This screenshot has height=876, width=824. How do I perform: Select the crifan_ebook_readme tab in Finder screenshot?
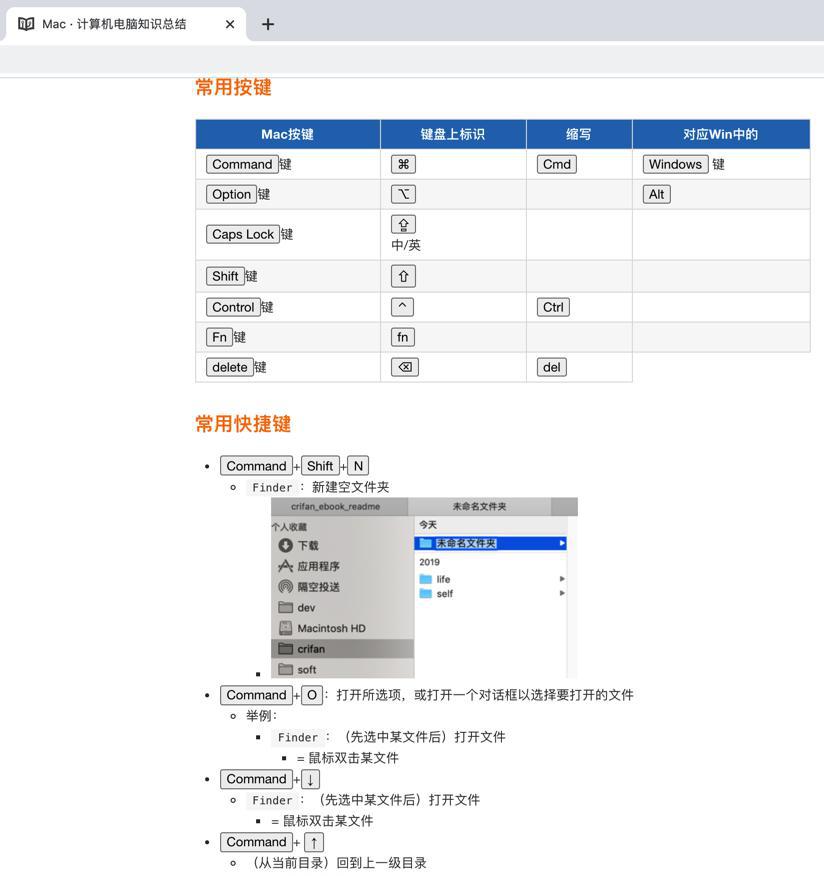[339, 507]
